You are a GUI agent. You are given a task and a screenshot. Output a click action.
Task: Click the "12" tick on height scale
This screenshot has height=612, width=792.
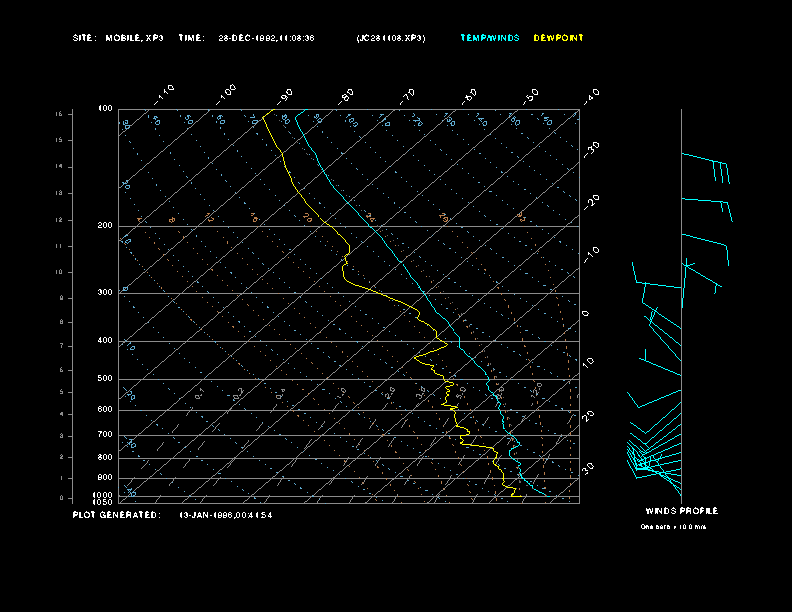[59, 220]
